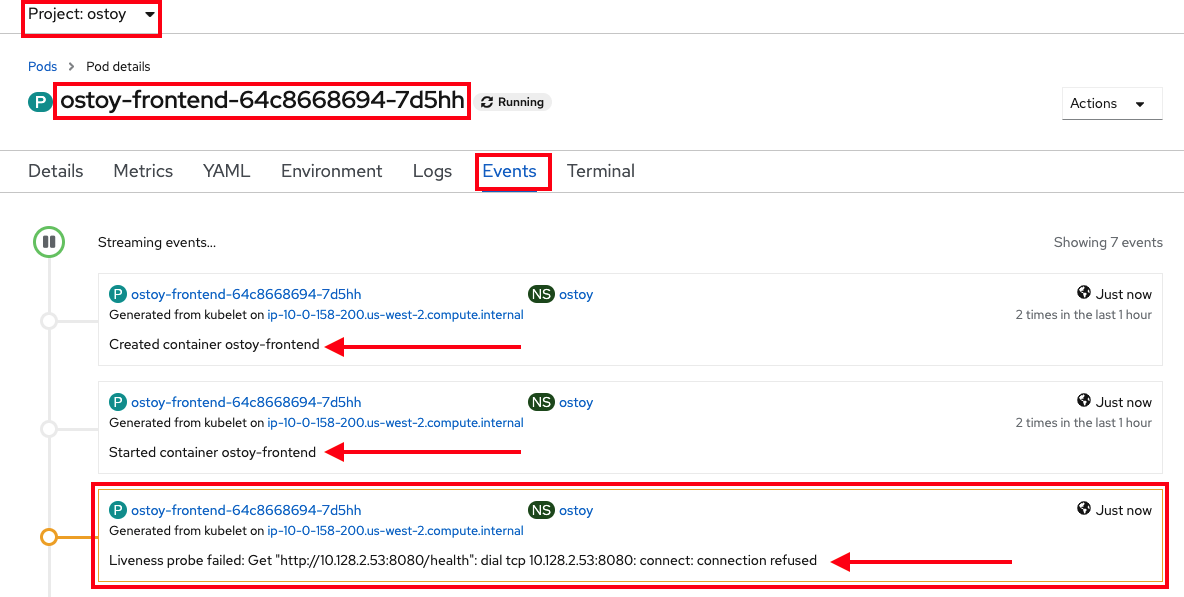Switch to the Details tab

click(56, 171)
